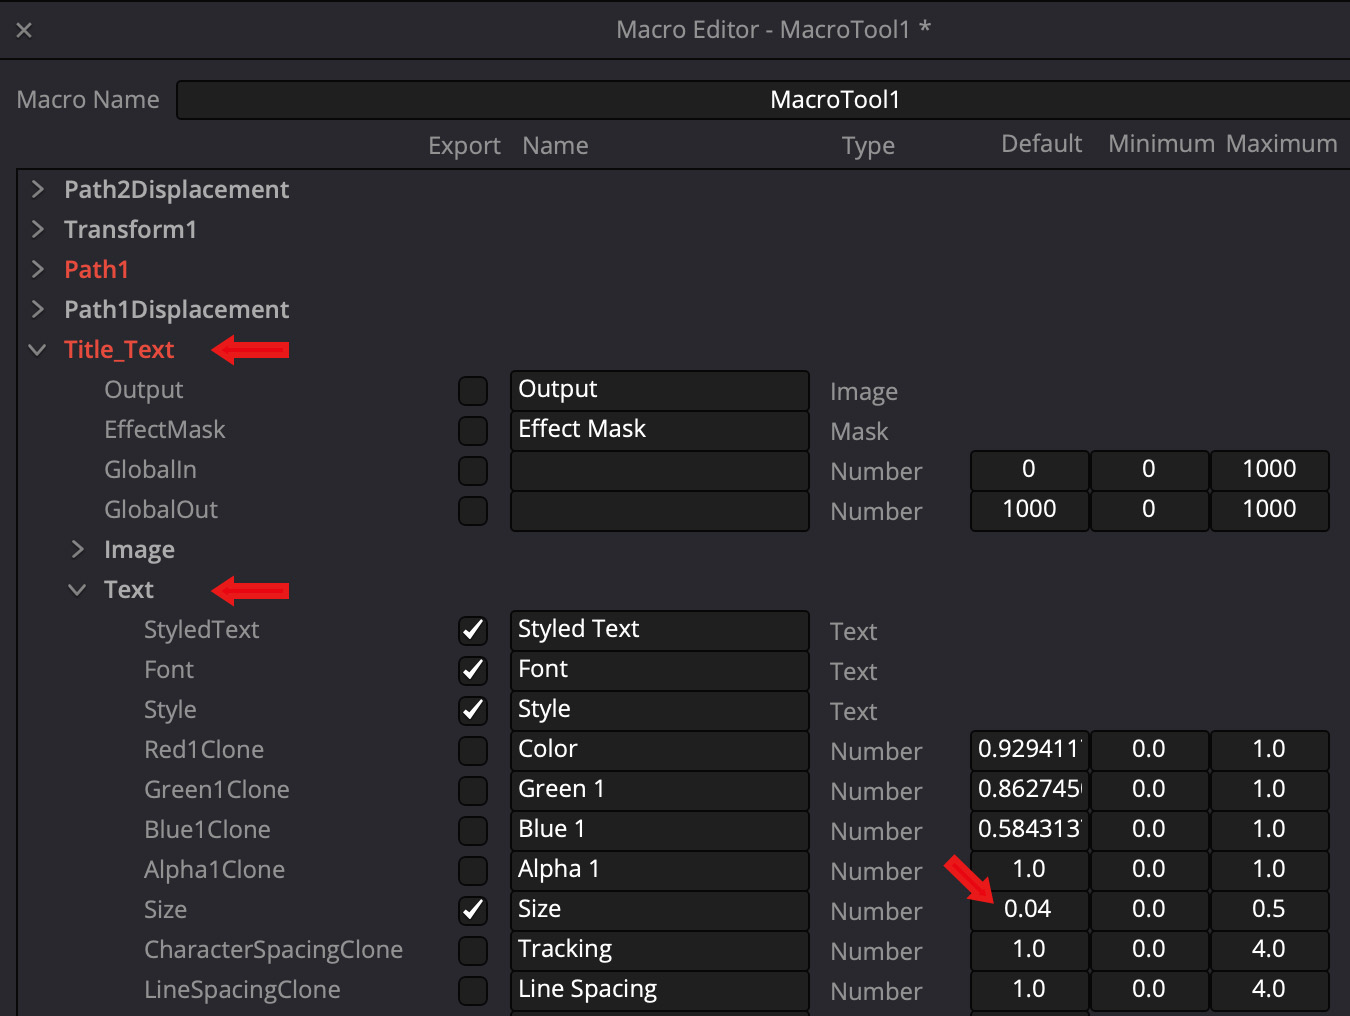Select the Path1Displacement tree item
The width and height of the screenshot is (1350, 1016).
[176, 309]
